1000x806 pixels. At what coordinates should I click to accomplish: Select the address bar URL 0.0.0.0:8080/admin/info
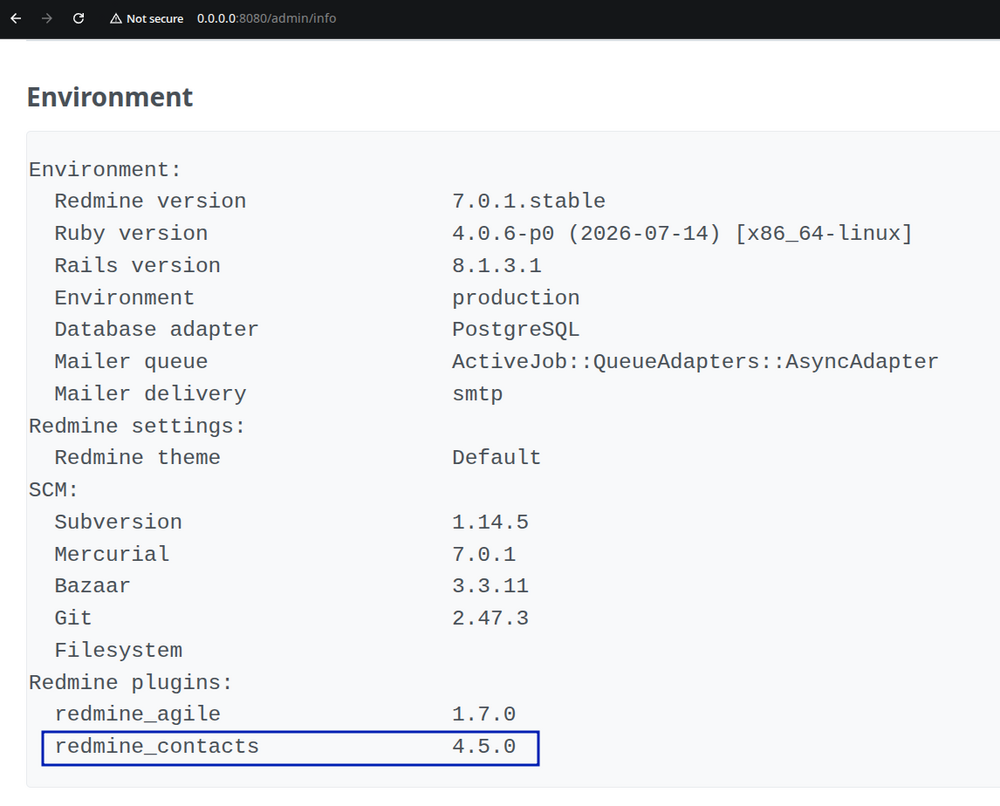267,18
